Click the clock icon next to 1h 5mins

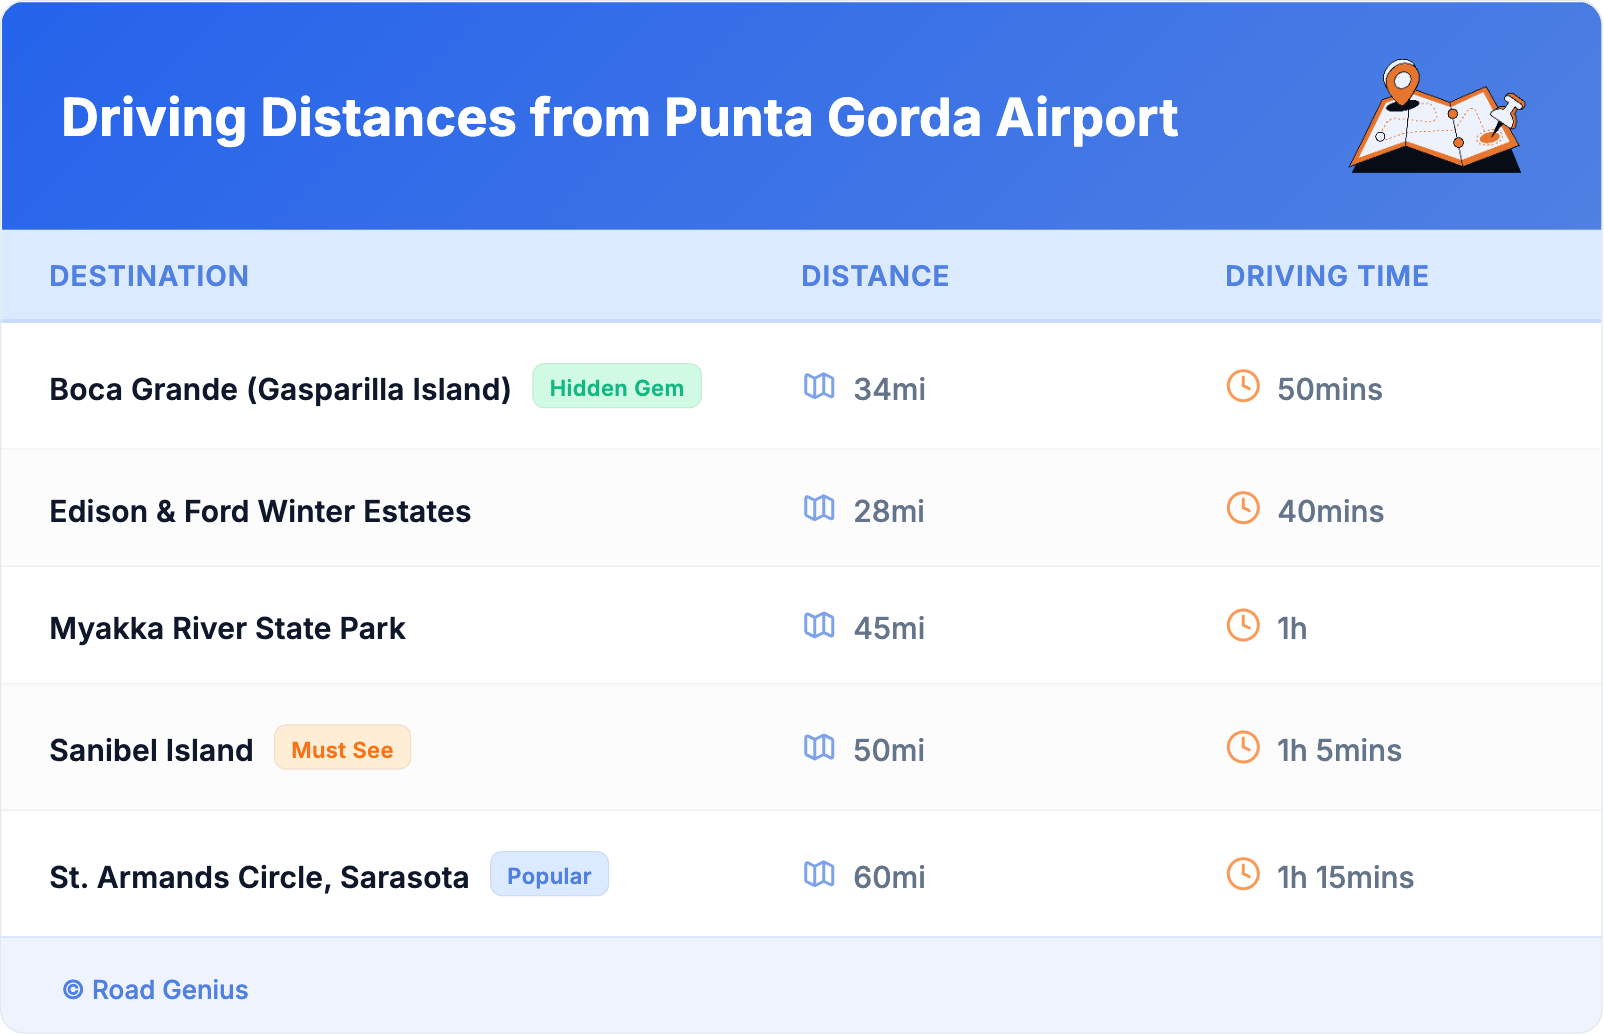[1242, 749]
